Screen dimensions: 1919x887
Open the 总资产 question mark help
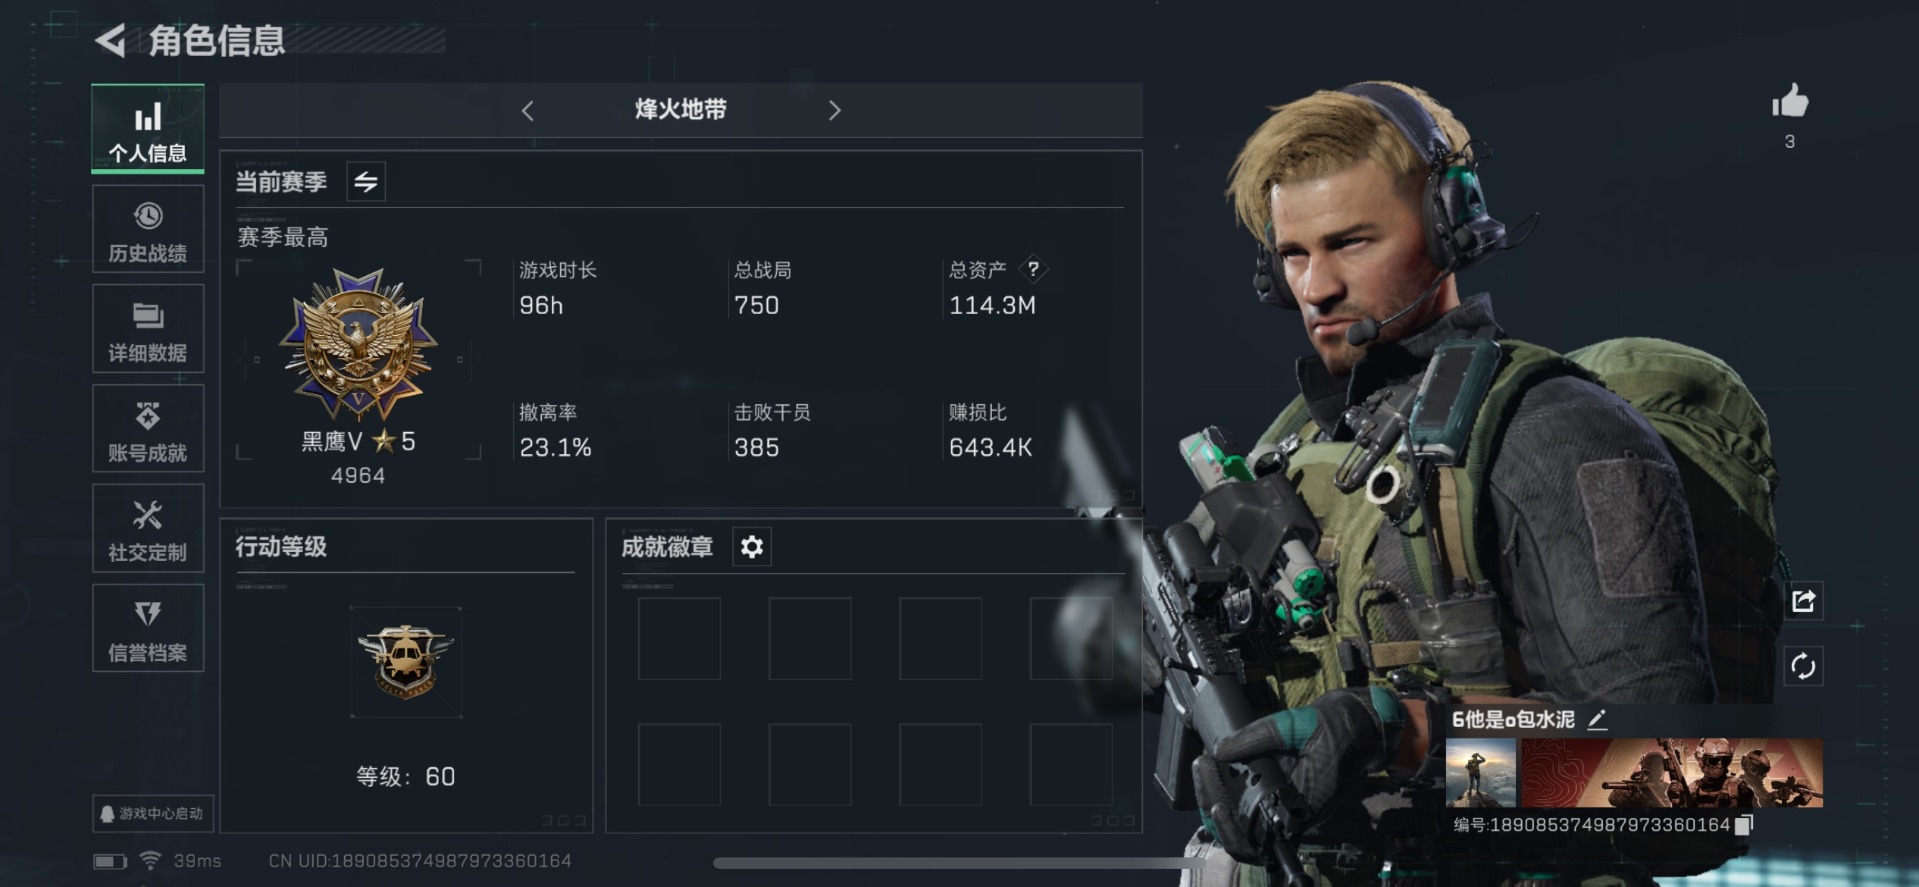coord(1033,269)
